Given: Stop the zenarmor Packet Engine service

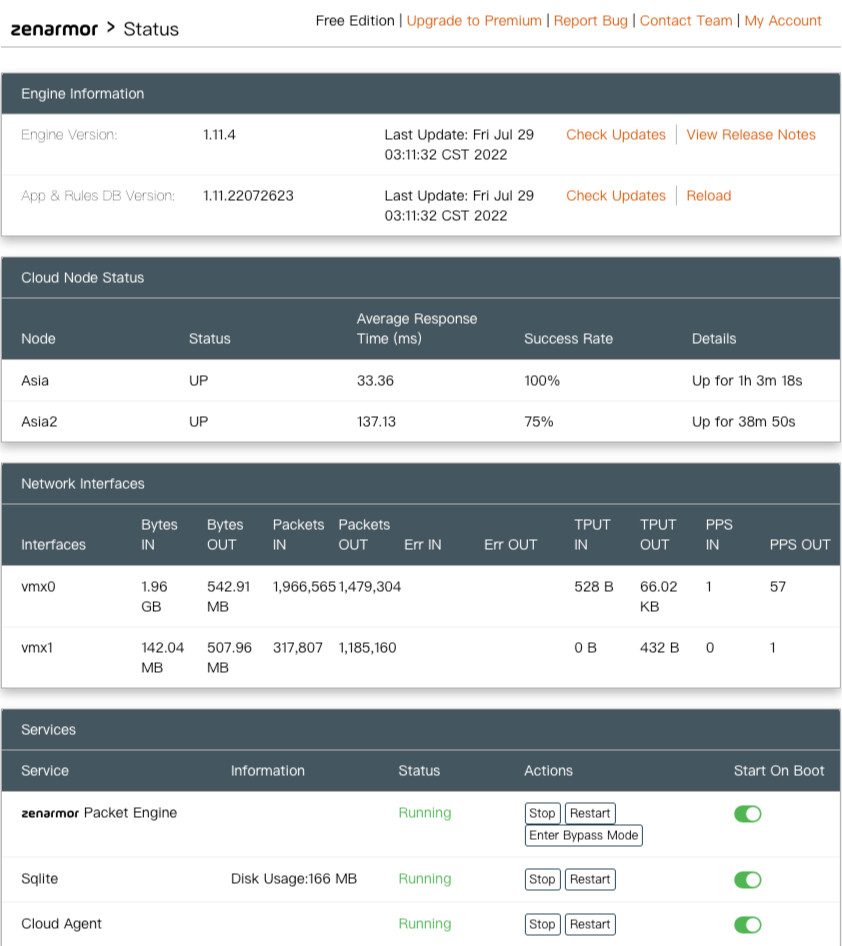Looking at the screenshot, I should point(542,813).
